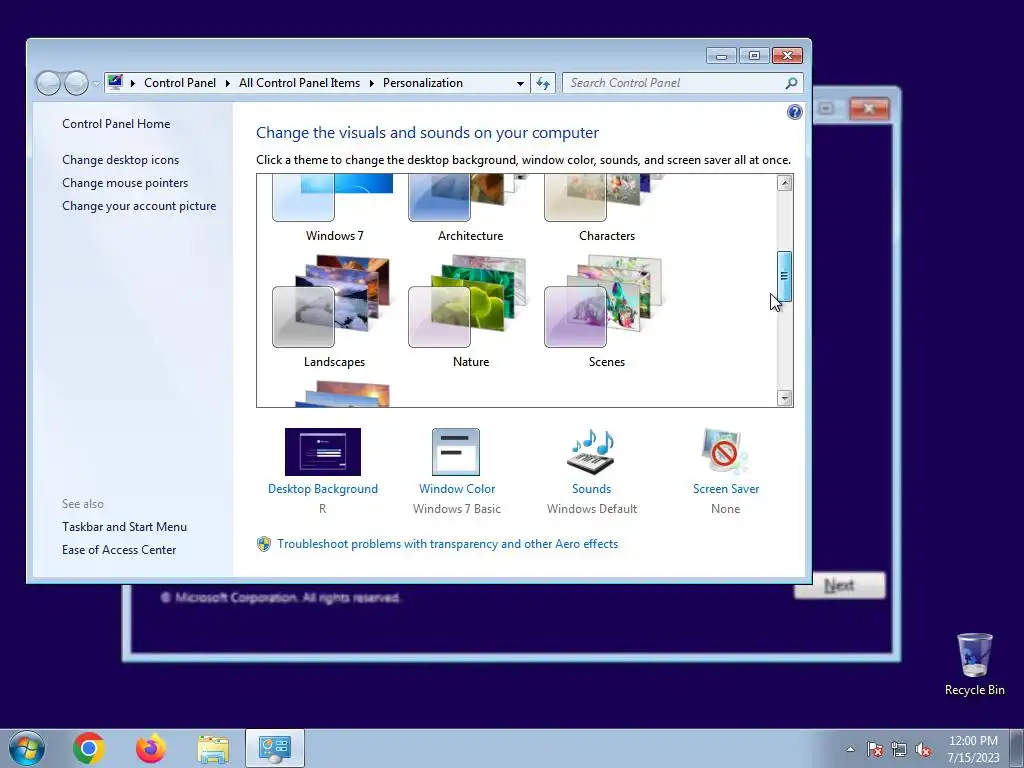
Task: Open address bar history dropdown
Action: (520, 83)
